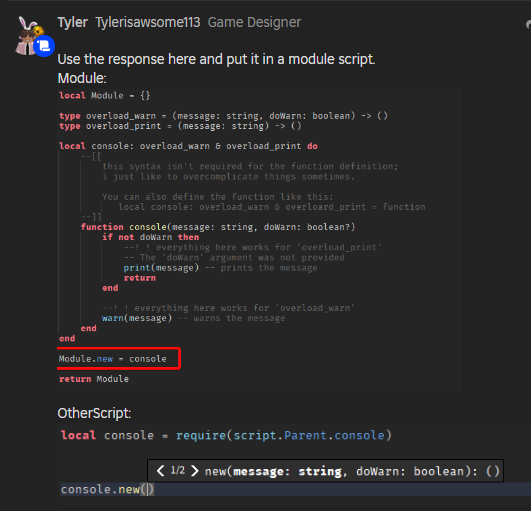531x511 pixels.
Task: Click the 'Module:' heading
Action: point(82,78)
